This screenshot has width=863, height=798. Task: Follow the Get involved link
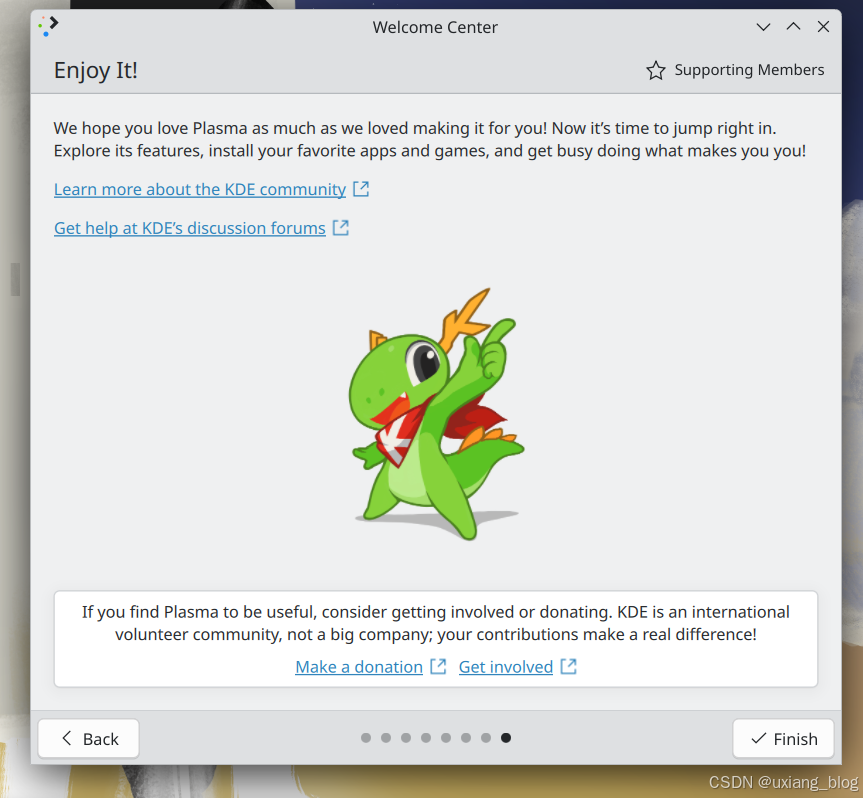pyautogui.click(x=506, y=666)
